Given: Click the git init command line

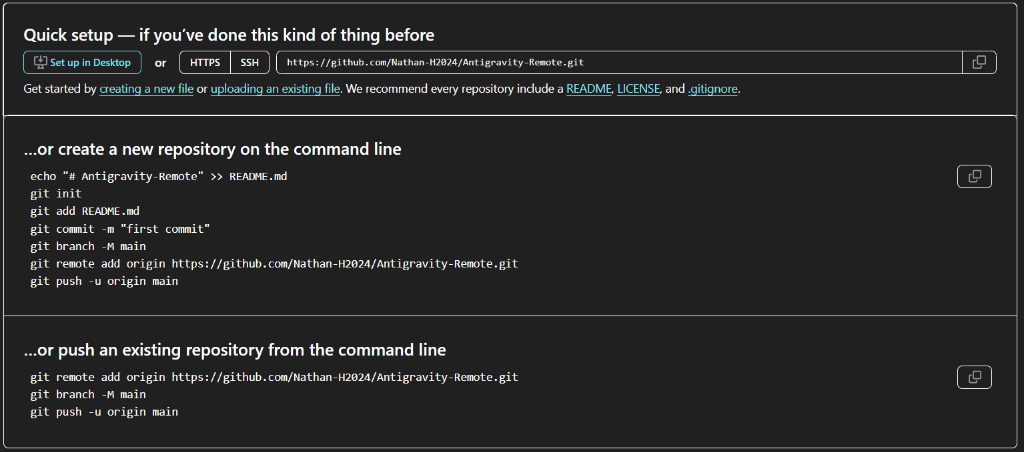Looking at the screenshot, I should [x=56, y=194].
